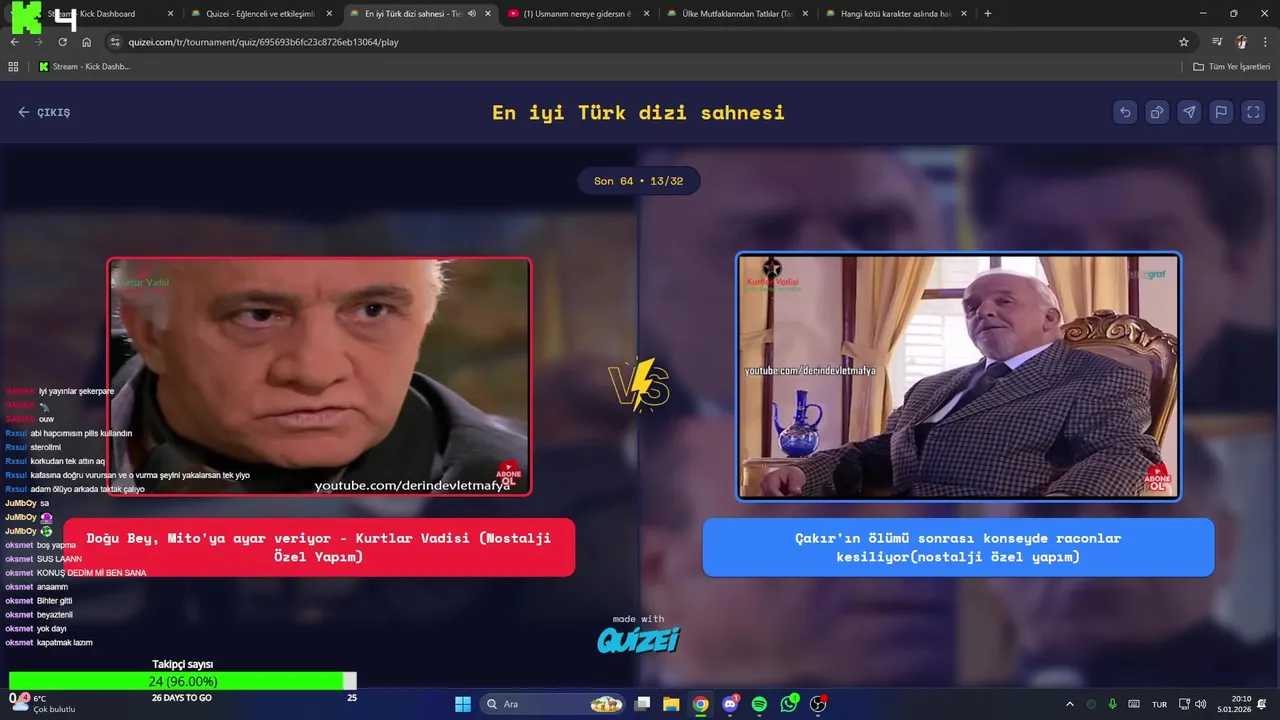Go to the browser home page
The image size is (1280, 720).
(87, 42)
